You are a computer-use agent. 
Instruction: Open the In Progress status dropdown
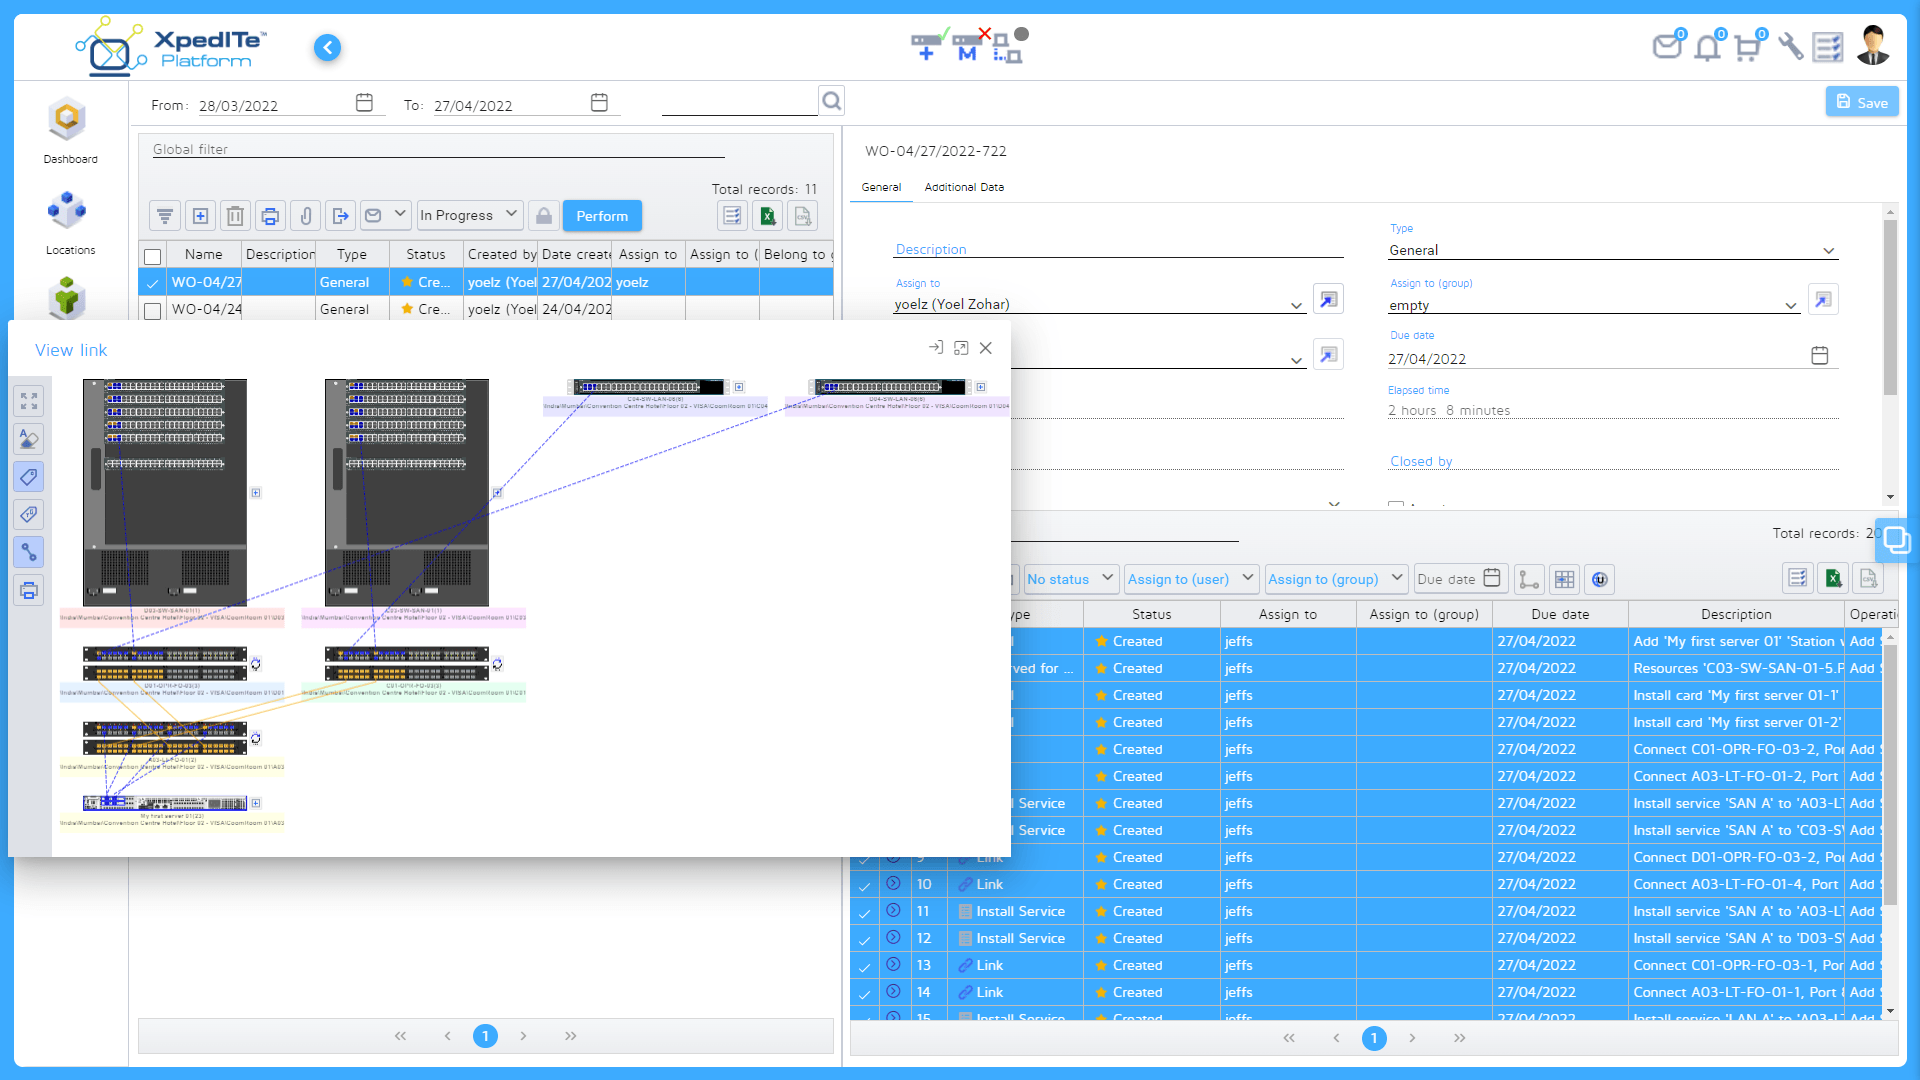coord(468,215)
